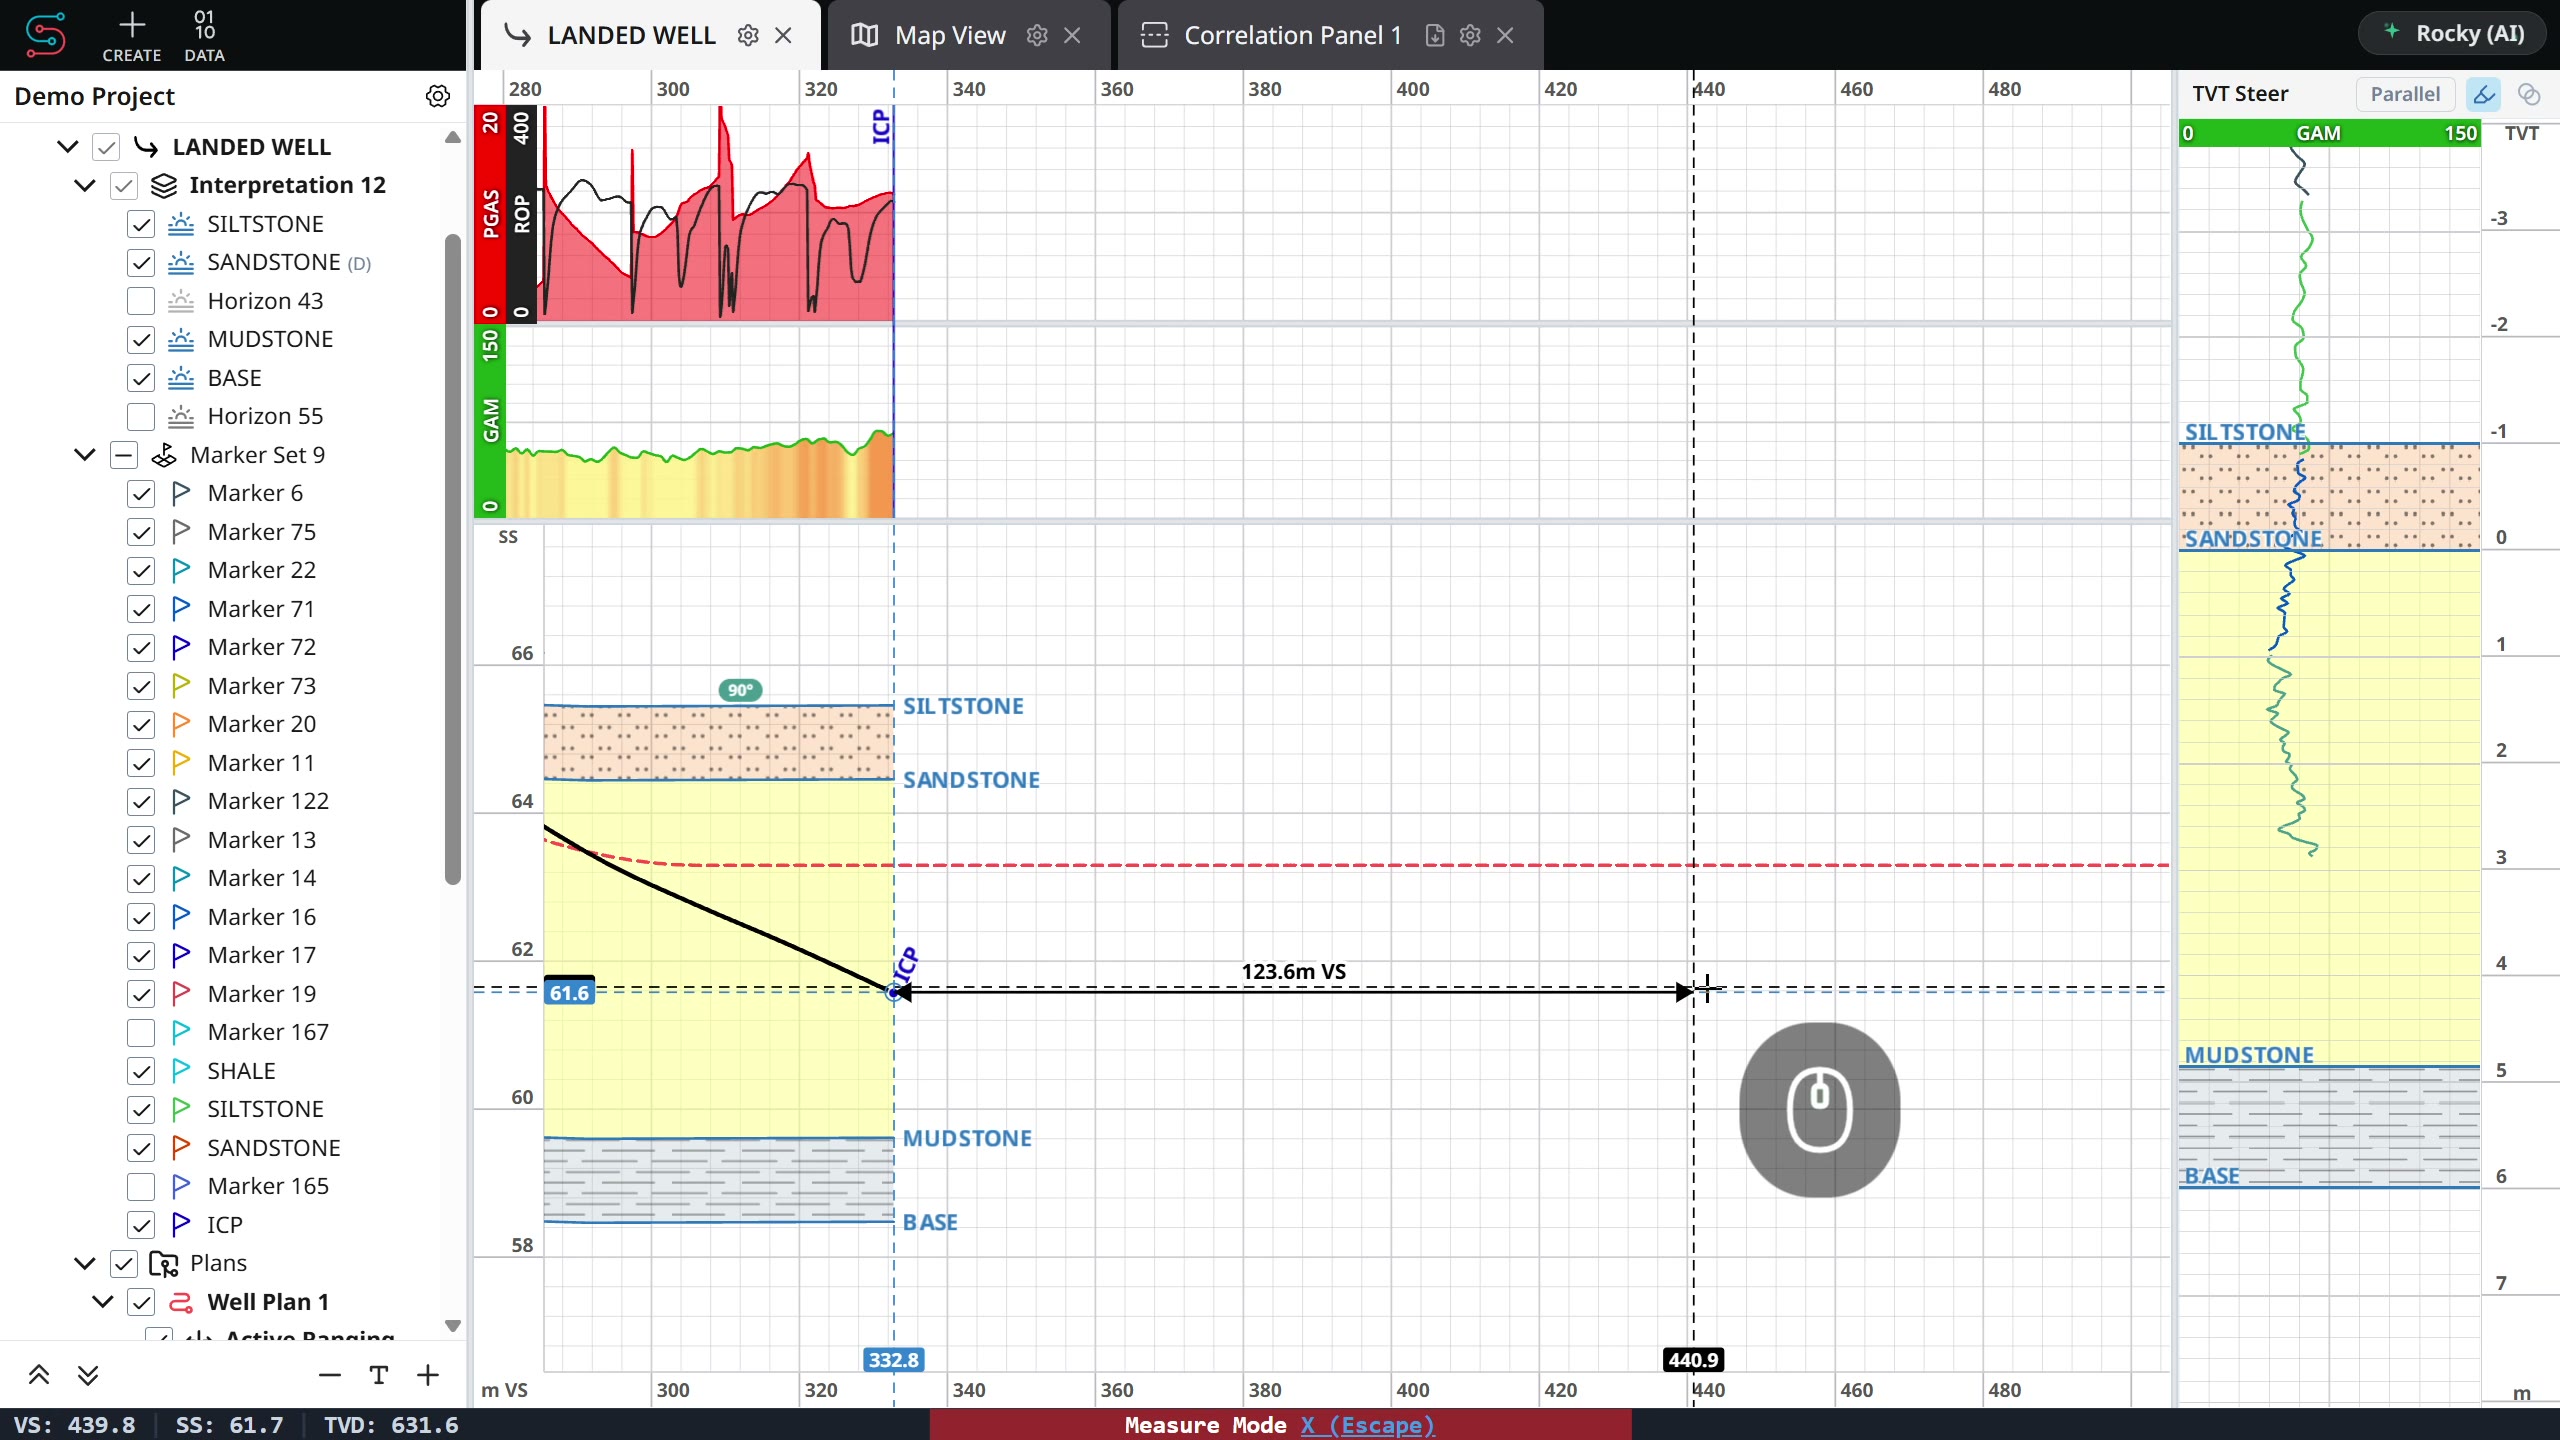
Task: Click the Marker 73 yellow flag icon
Action: (x=181, y=686)
